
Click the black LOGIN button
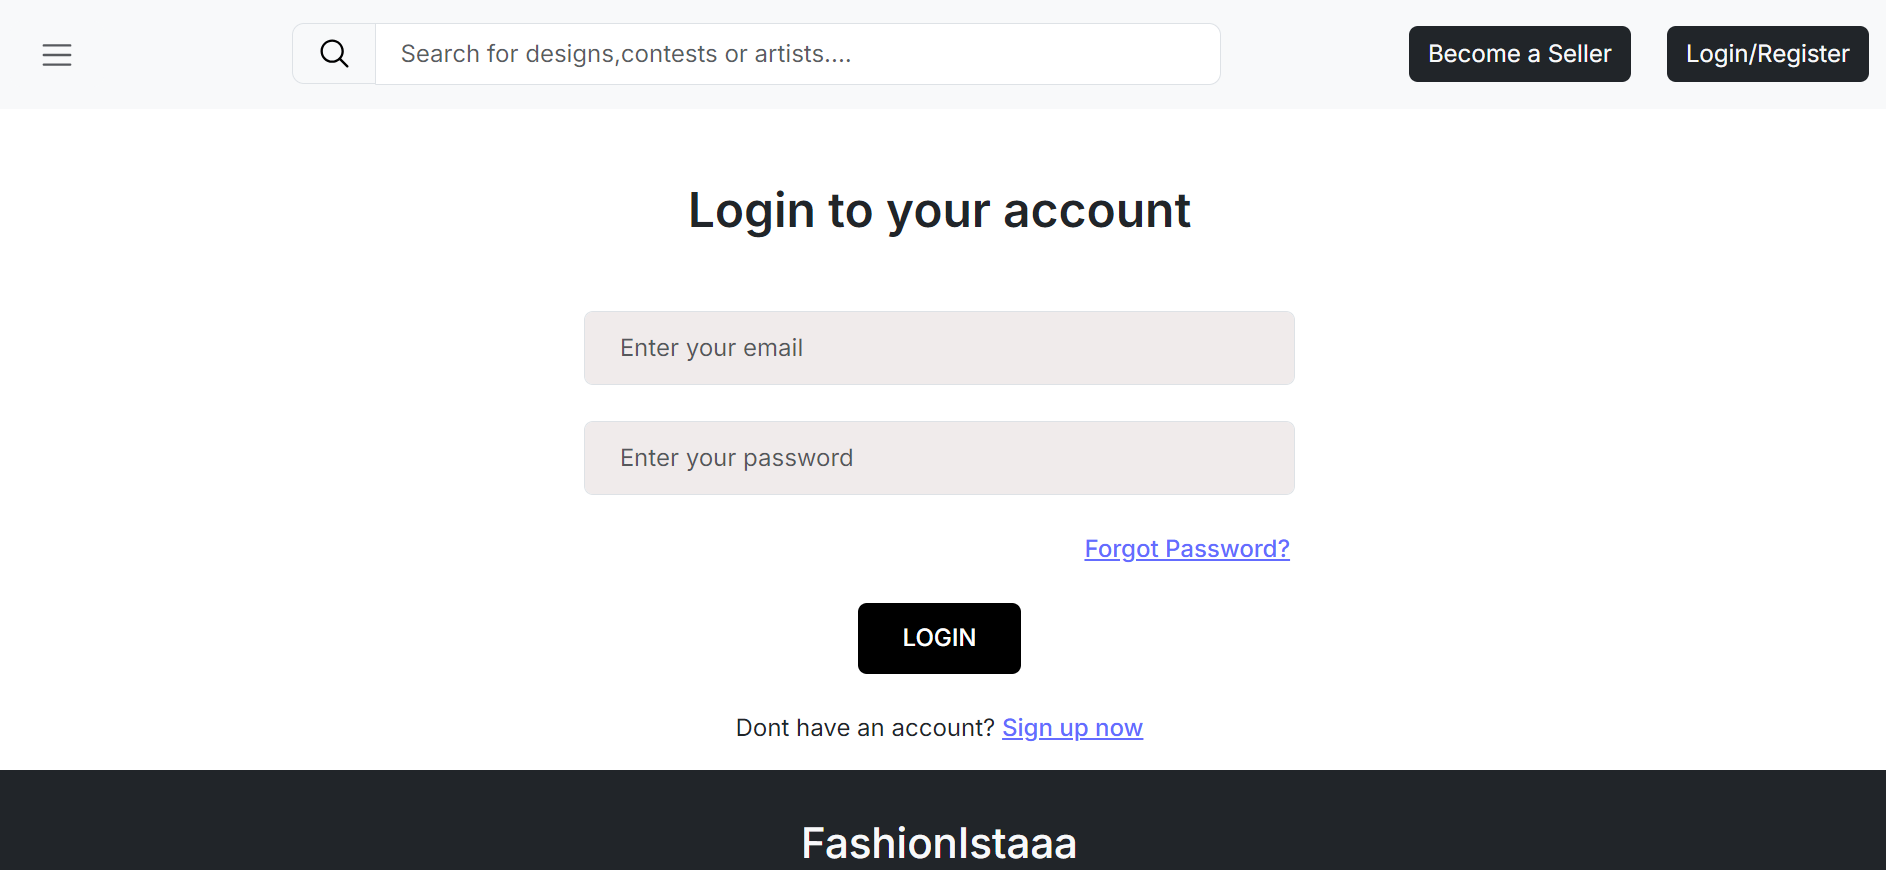point(939,638)
